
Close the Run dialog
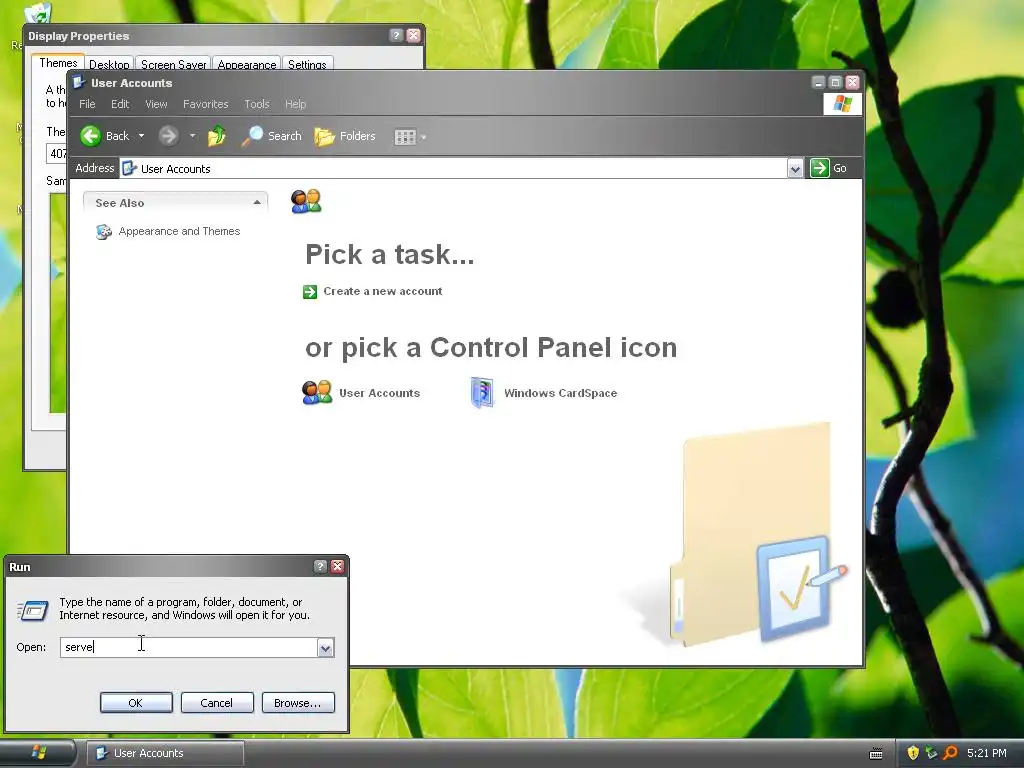337,566
